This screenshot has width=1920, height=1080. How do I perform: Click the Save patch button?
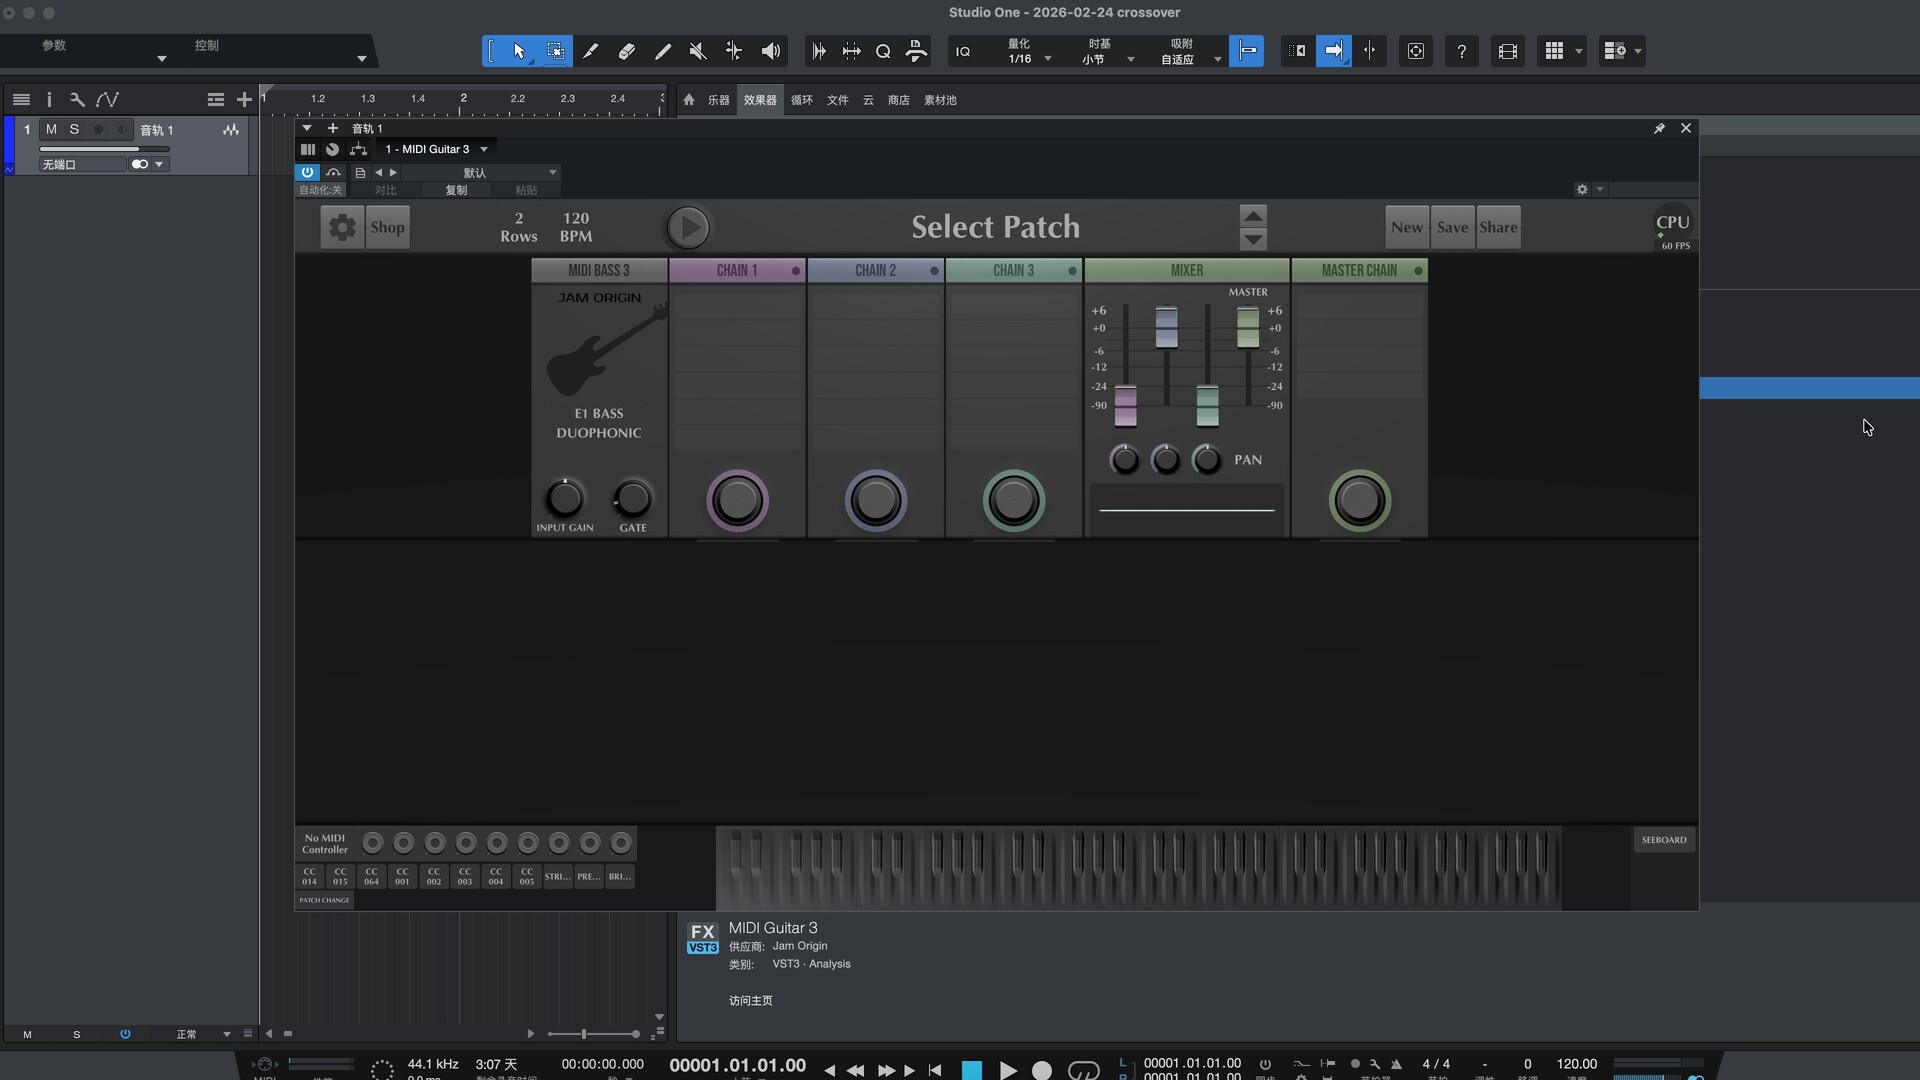1452,227
